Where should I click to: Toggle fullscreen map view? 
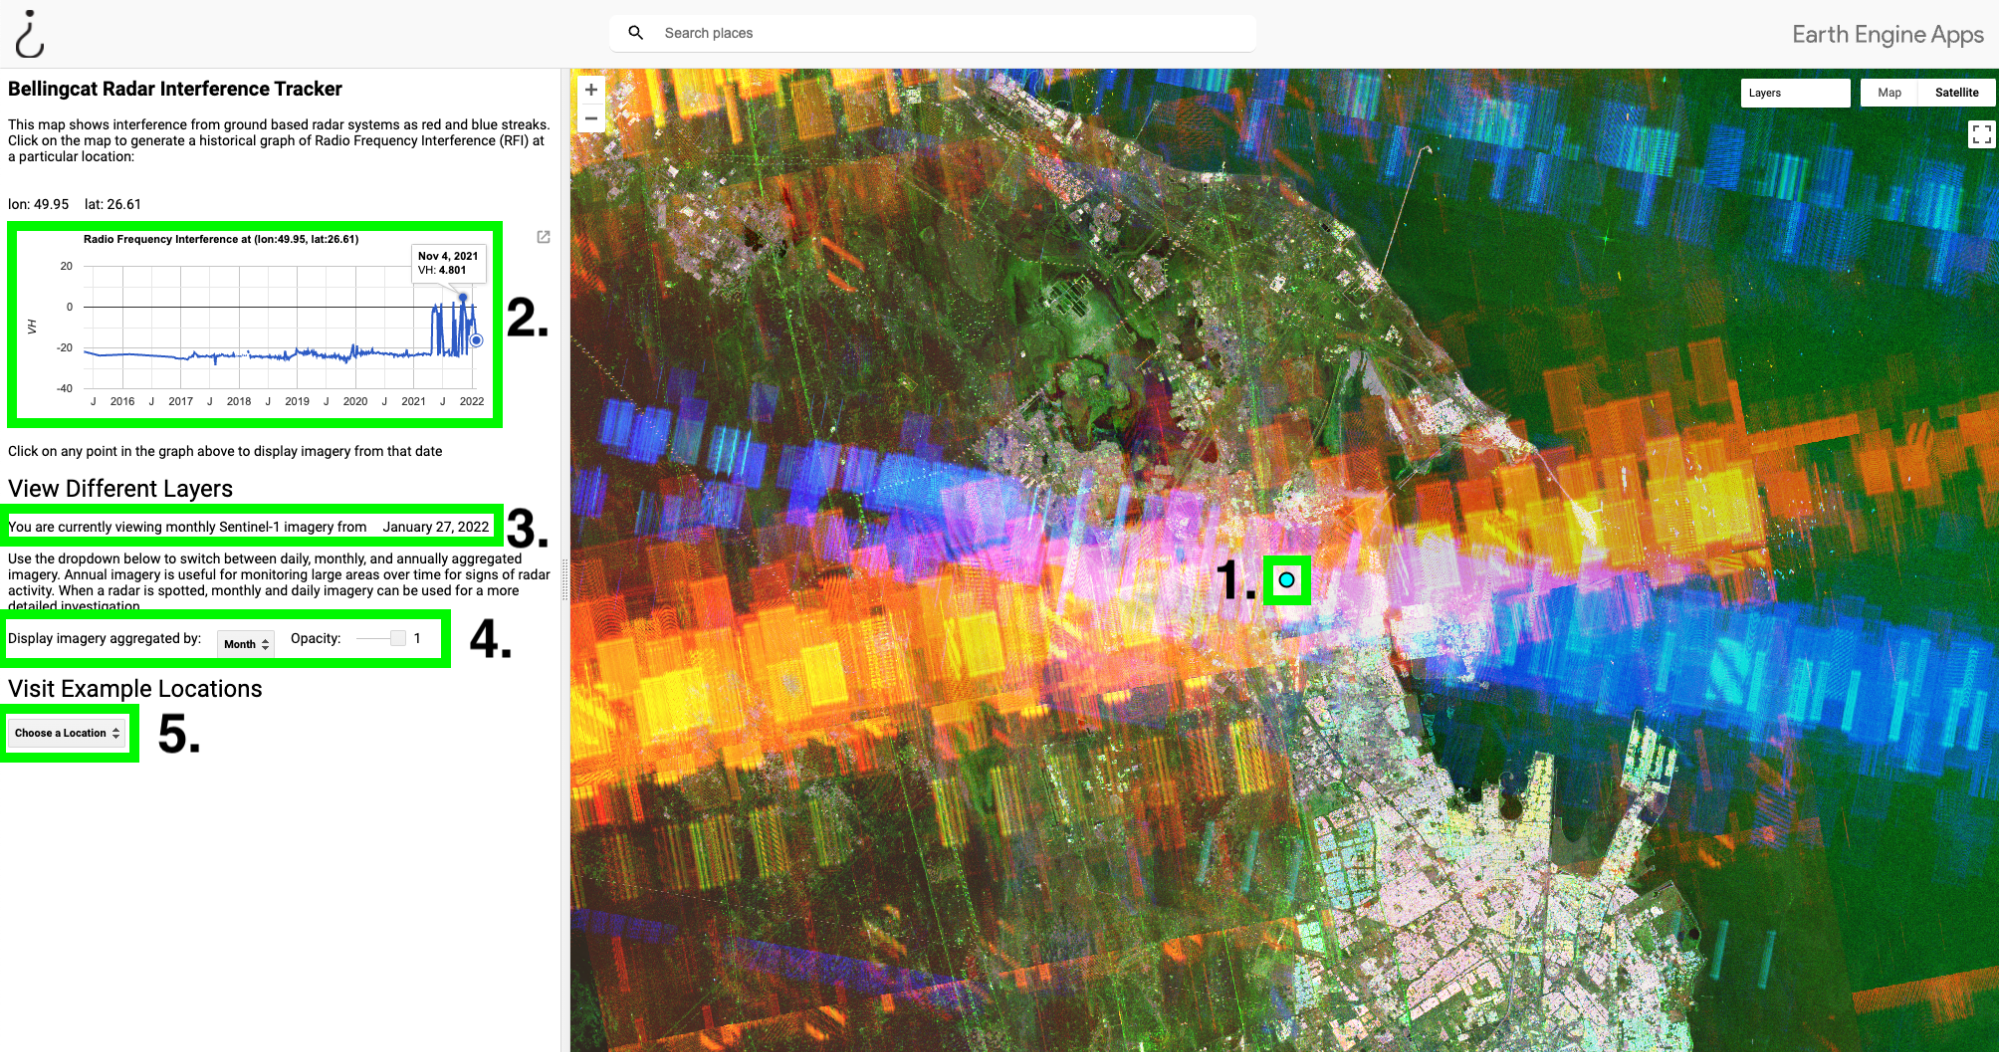tap(1980, 134)
